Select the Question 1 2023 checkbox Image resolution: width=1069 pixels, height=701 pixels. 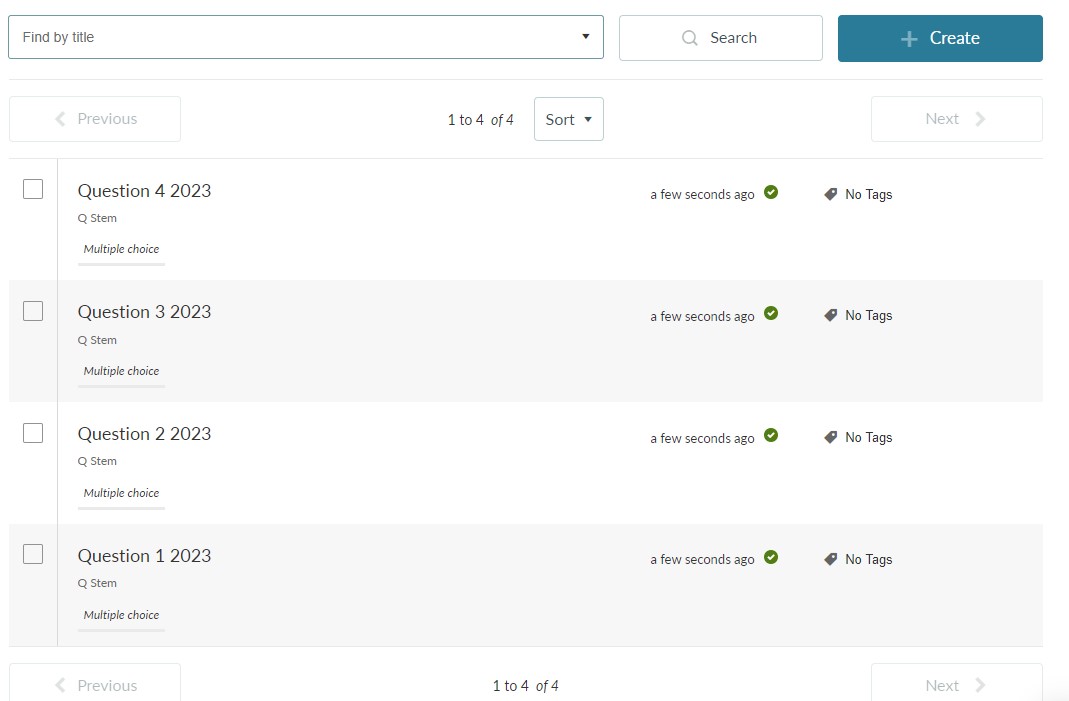pyautogui.click(x=33, y=554)
